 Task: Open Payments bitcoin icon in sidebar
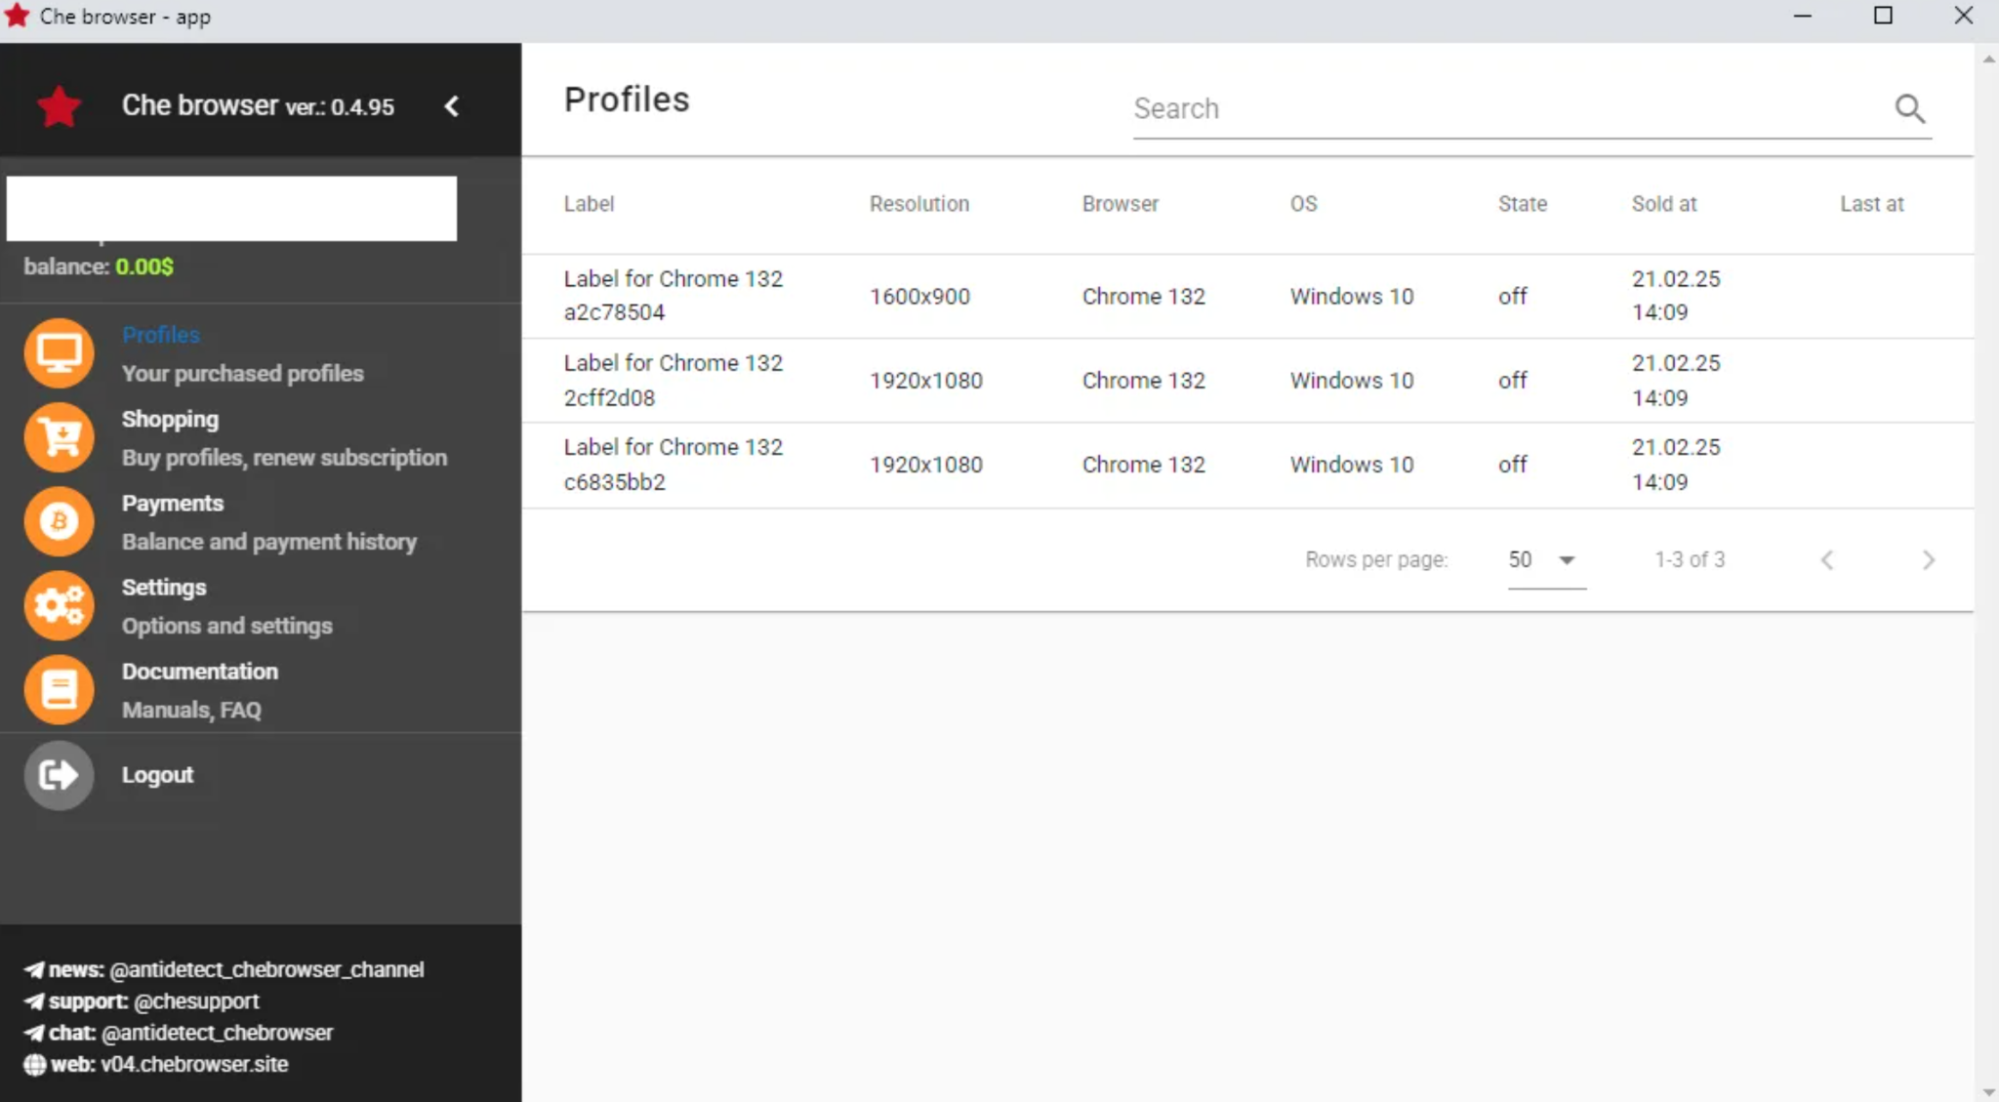click(59, 521)
